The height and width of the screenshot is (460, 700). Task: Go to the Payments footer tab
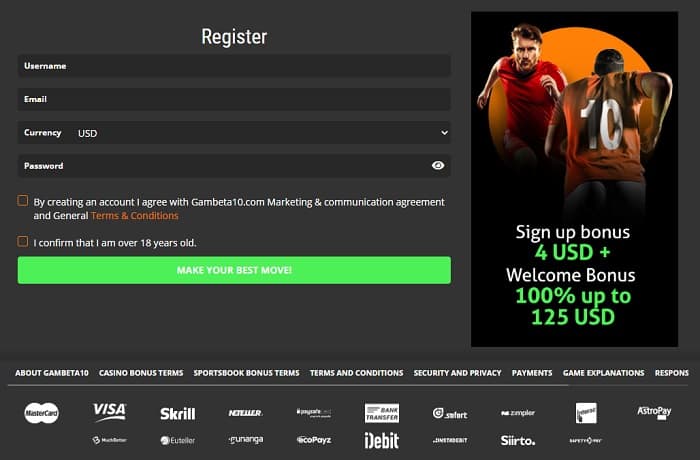532,373
